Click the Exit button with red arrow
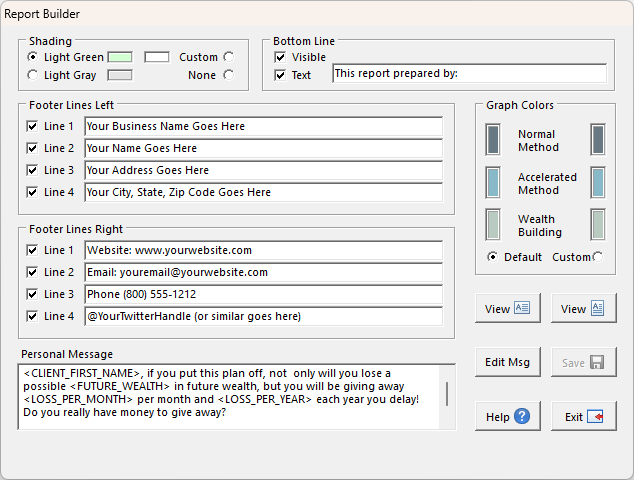Screen dimensions: 634x480 tap(583, 417)
